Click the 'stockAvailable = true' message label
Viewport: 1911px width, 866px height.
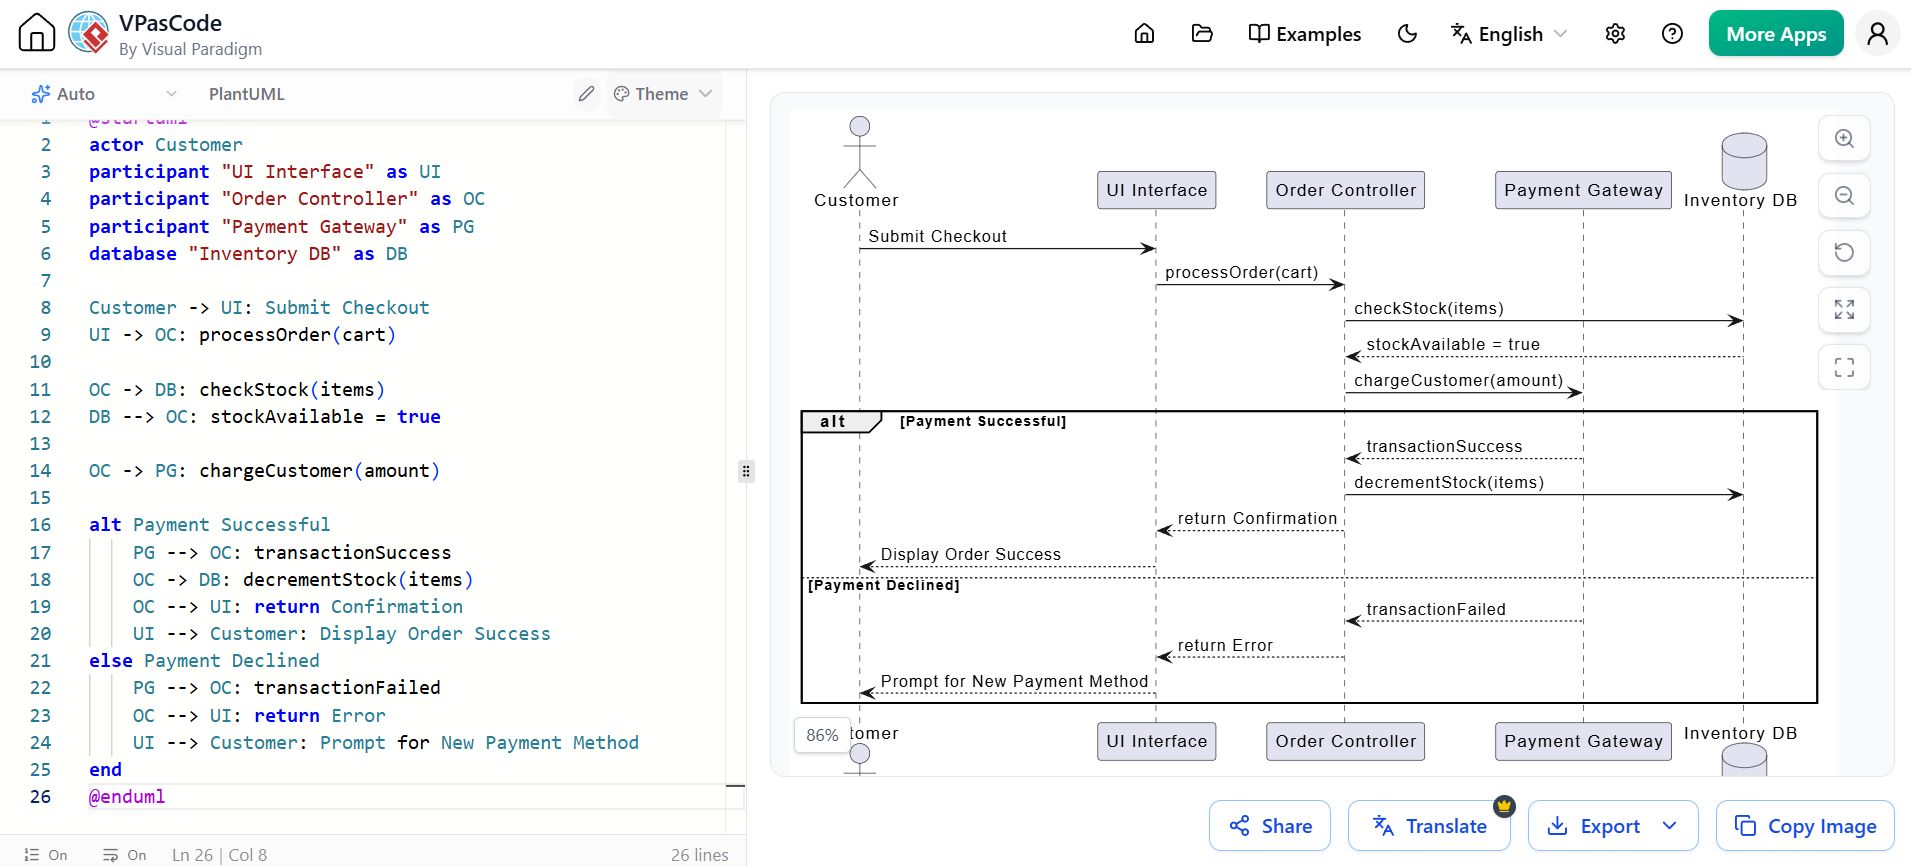[1453, 344]
